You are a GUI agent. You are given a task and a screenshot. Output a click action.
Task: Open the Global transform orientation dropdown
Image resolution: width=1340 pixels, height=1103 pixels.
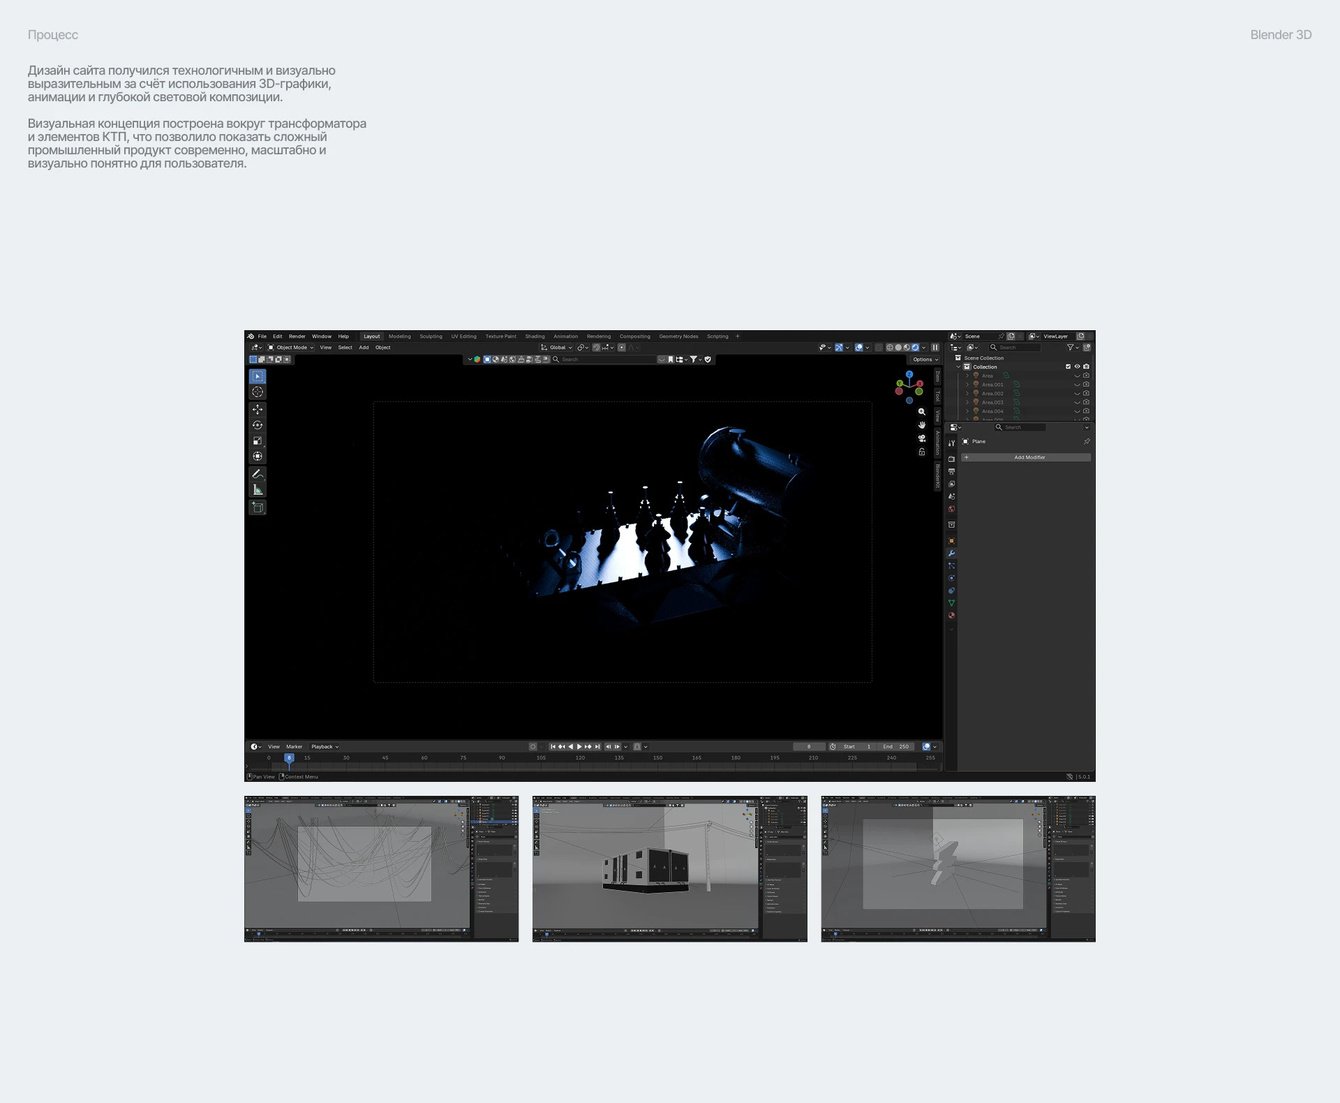(557, 348)
